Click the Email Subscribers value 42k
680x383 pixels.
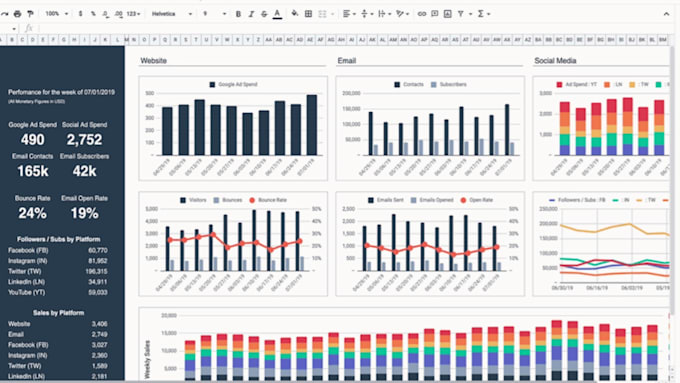(x=85, y=171)
